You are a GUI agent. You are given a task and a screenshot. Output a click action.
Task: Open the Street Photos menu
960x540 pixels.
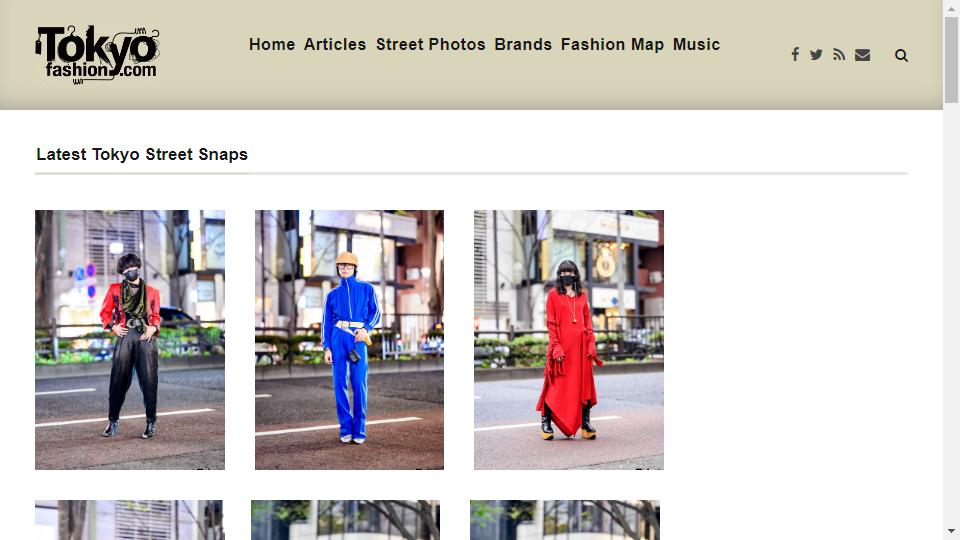430,44
